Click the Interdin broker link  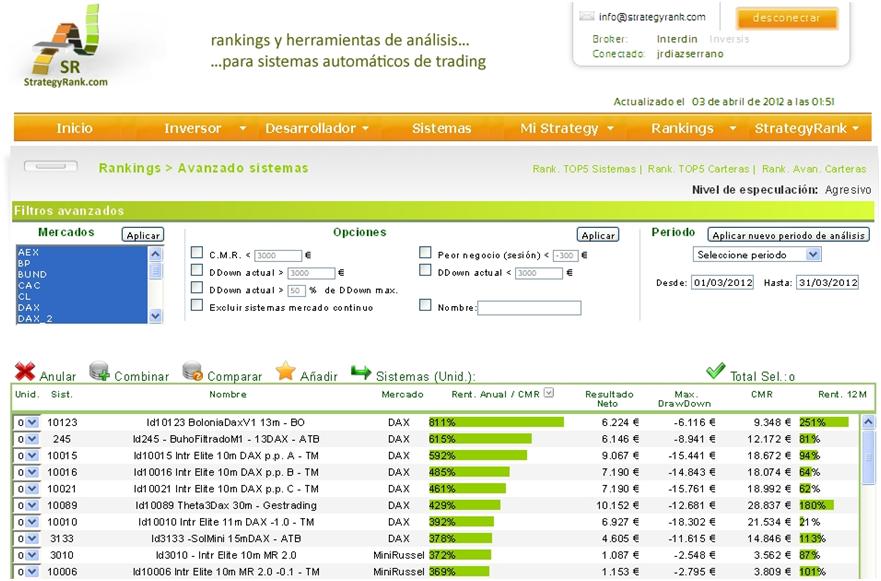click(x=677, y=39)
